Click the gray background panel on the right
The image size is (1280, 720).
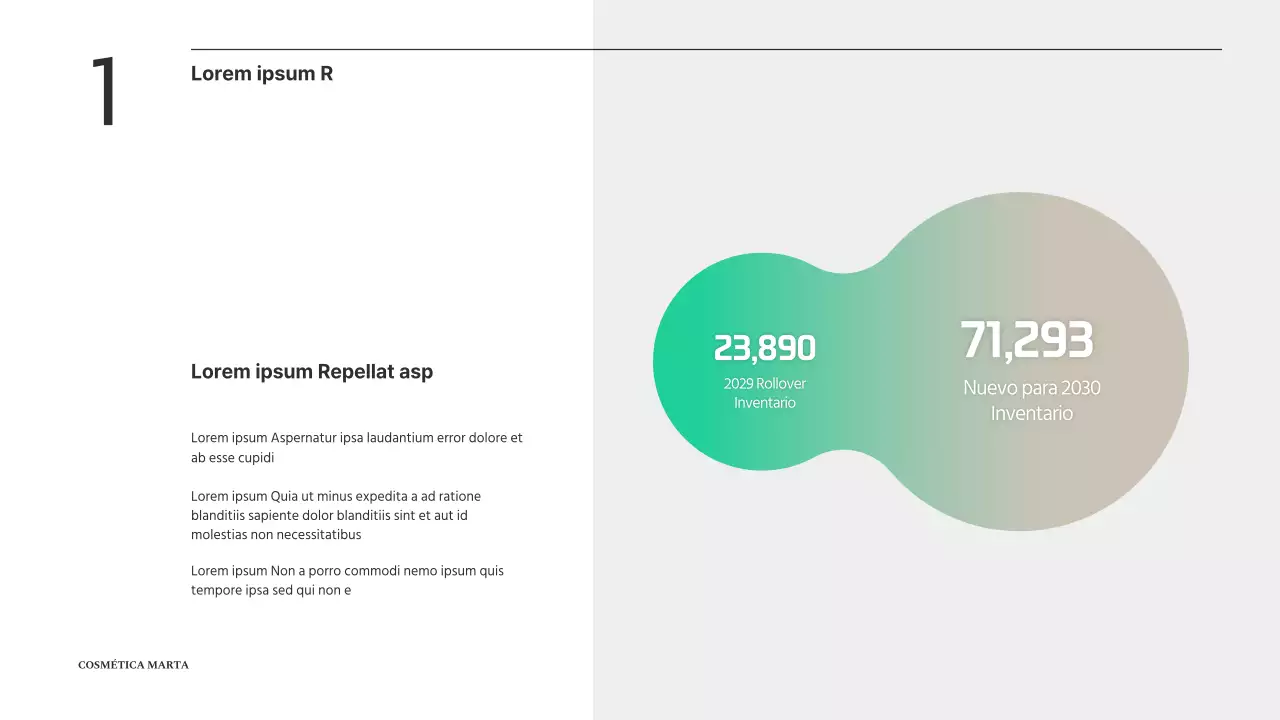tap(900, 620)
